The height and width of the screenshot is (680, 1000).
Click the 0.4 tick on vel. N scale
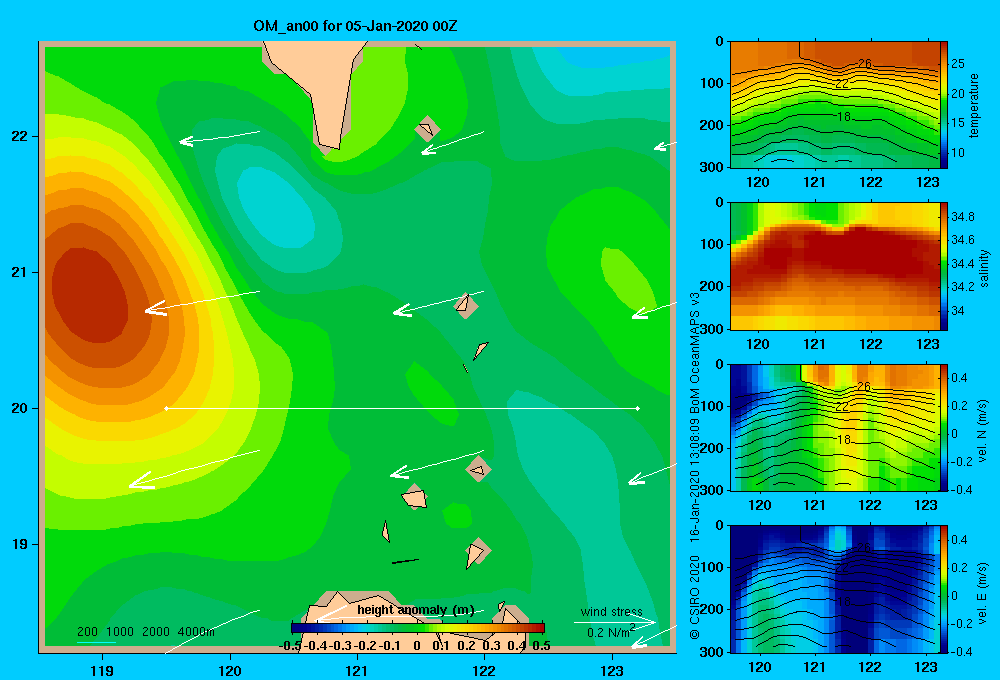(959, 378)
